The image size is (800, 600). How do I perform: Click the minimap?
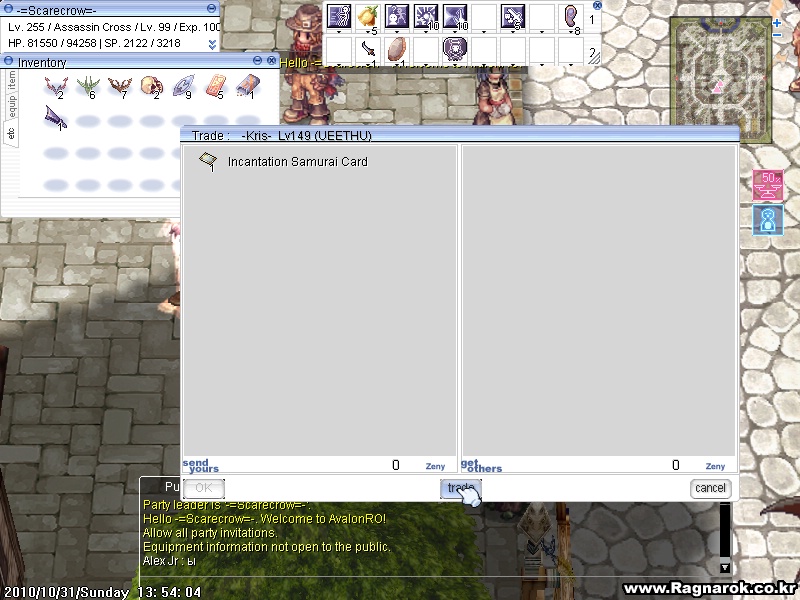tap(720, 79)
